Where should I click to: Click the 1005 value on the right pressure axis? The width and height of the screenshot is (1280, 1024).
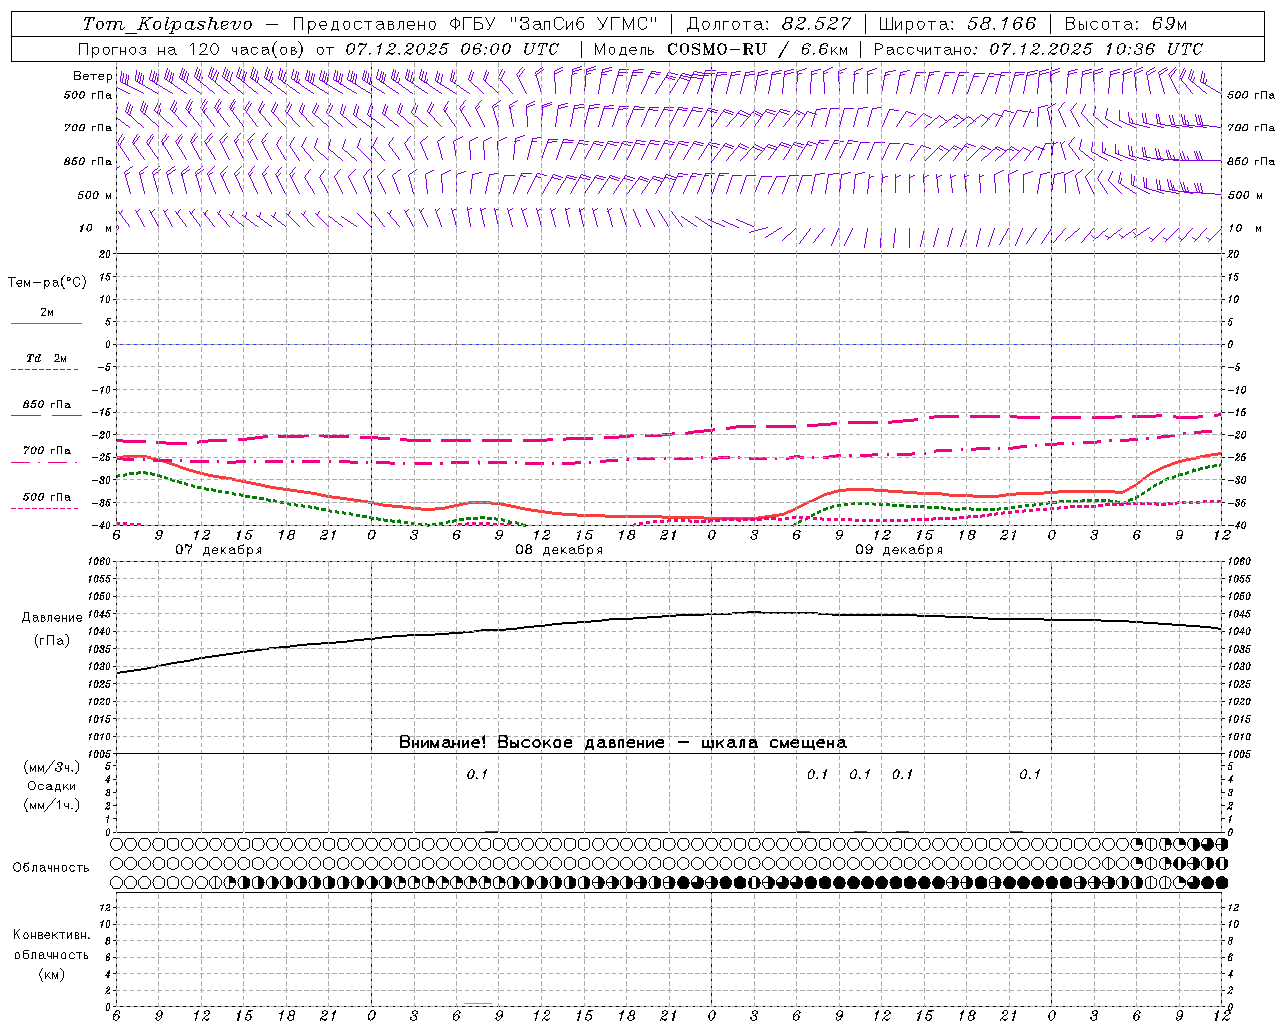click(1238, 753)
